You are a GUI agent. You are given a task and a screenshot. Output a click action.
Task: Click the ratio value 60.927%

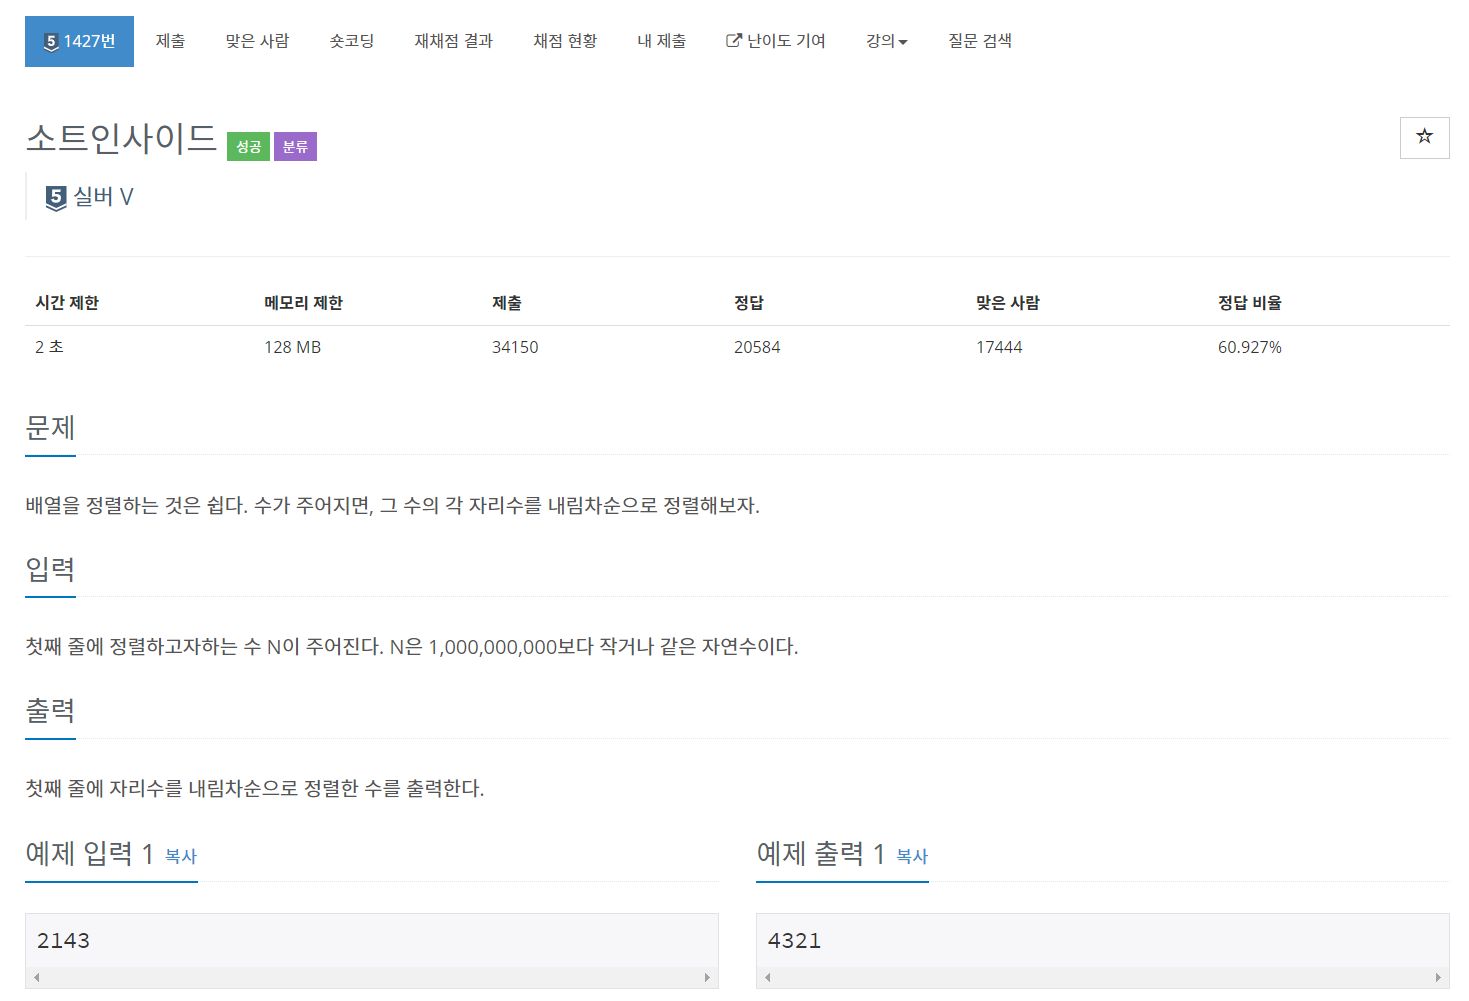[x=1250, y=347]
